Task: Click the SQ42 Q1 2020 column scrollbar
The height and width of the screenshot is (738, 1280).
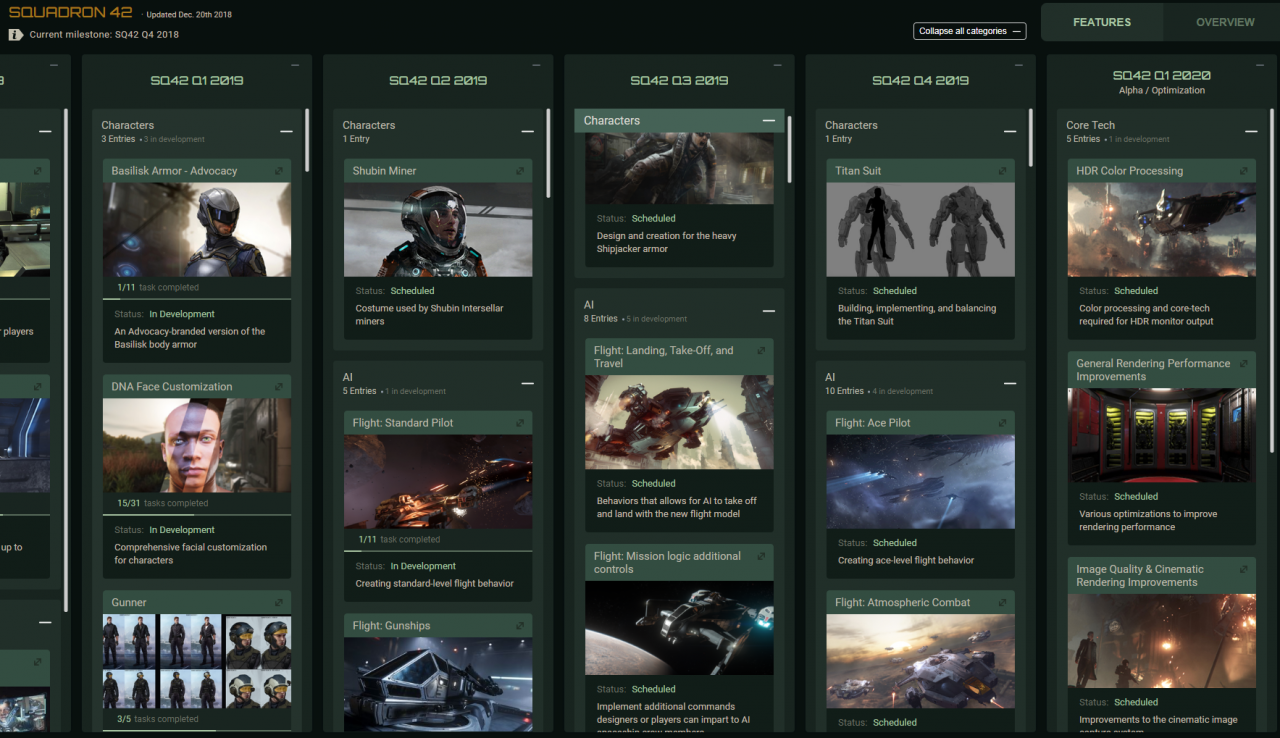Action: [x=1272, y=280]
